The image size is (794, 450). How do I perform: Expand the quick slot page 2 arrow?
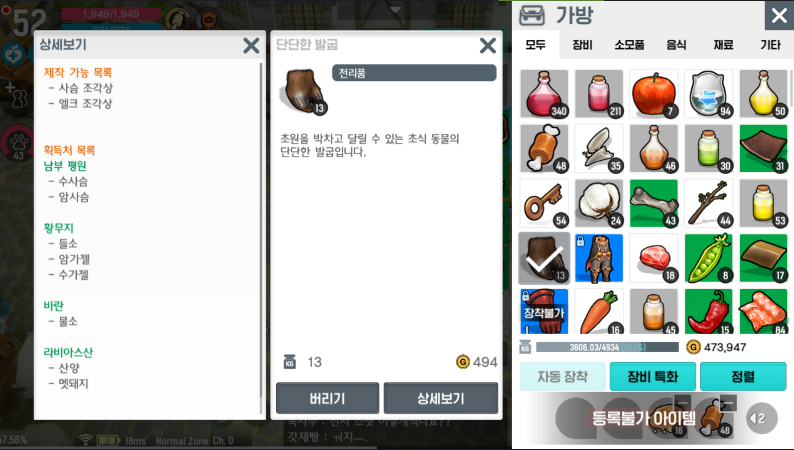pyautogui.click(x=762, y=418)
